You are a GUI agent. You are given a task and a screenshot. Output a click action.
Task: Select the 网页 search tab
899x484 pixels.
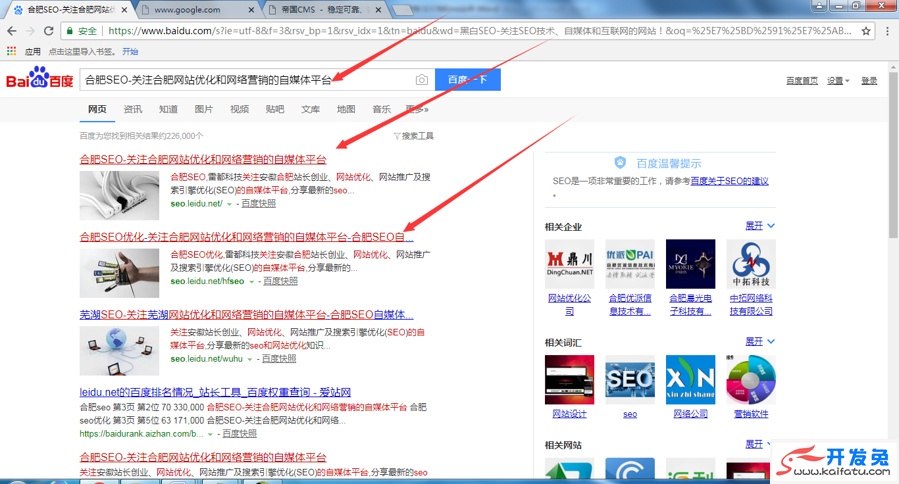(x=97, y=109)
